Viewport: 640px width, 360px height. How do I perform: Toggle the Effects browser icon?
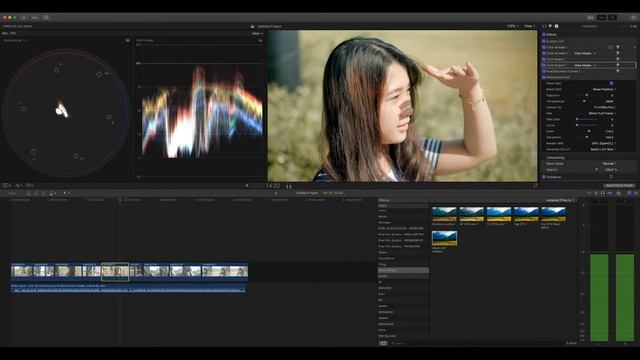pos(629,193)
